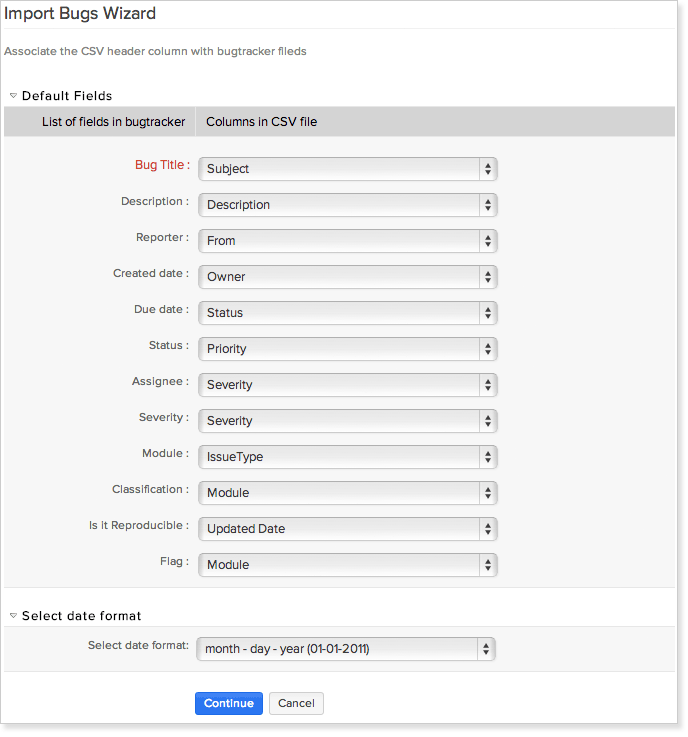The width and height of the screenshot is (688, 737).
Task: Open the Bug Title column dropdown
Action: coord(347,169)
